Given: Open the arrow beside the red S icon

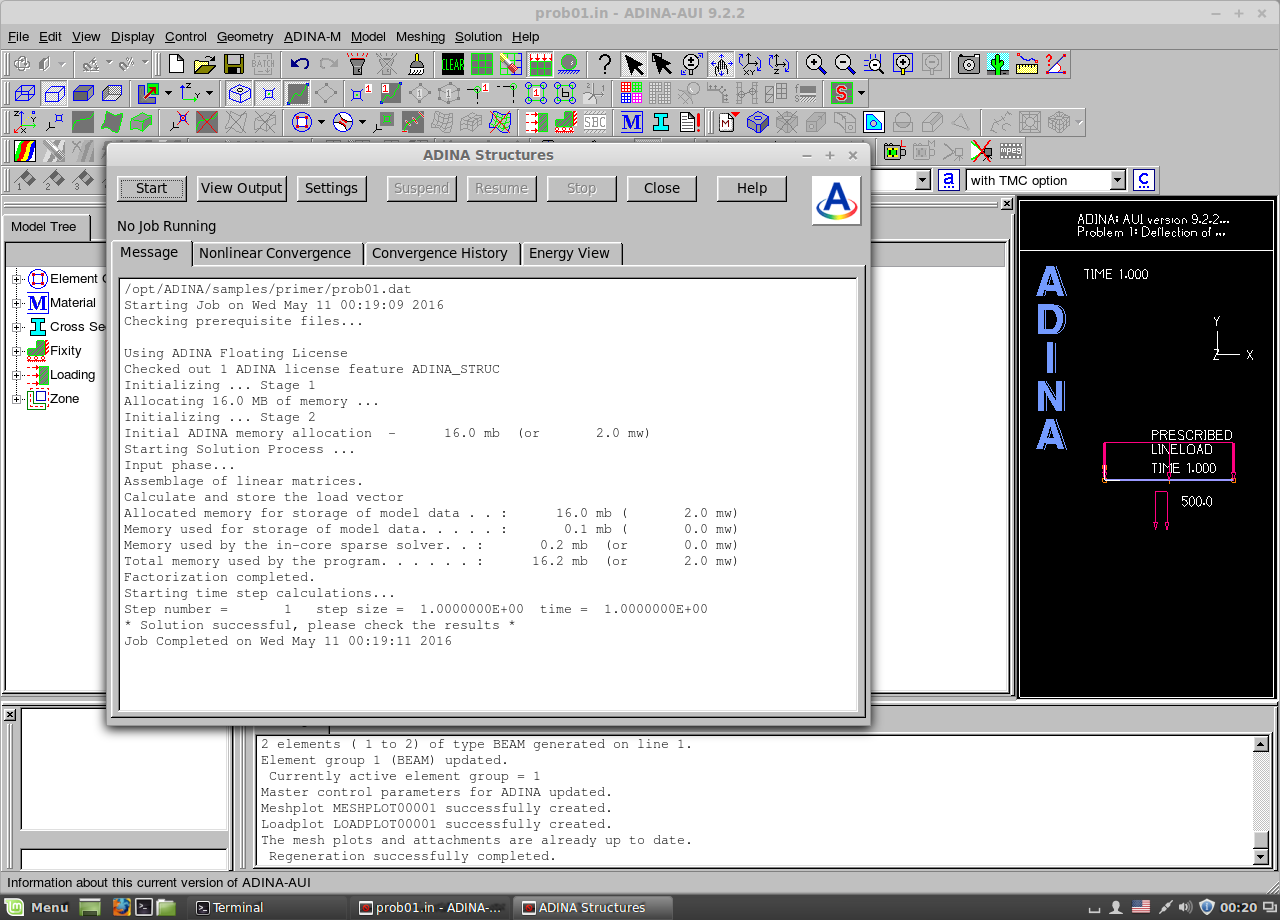Looking at the screenshot, I should [861, 93].
